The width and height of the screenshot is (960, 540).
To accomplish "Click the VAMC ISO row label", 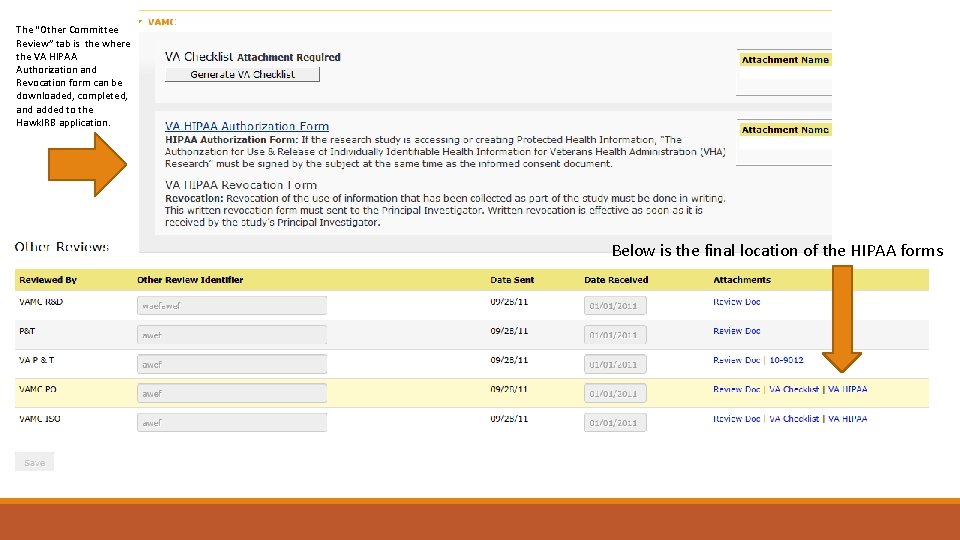I will pos(40,419).
